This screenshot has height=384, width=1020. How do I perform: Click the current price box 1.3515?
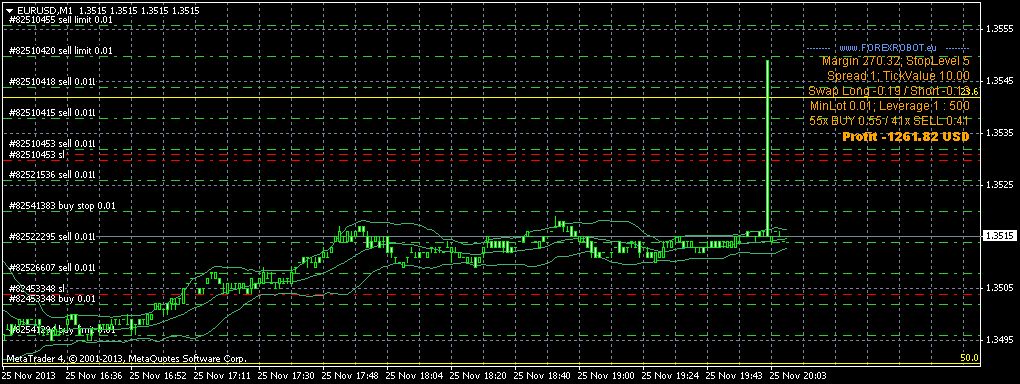coord(1000,236)
